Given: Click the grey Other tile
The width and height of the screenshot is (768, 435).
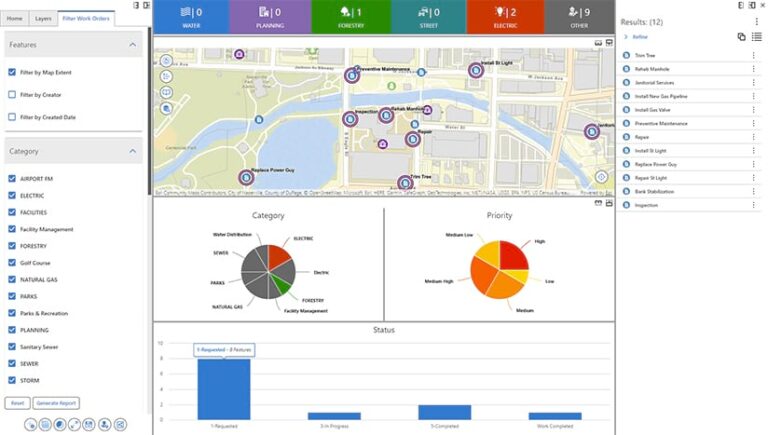Looking at the screenshot, I should tap(579, 17).
